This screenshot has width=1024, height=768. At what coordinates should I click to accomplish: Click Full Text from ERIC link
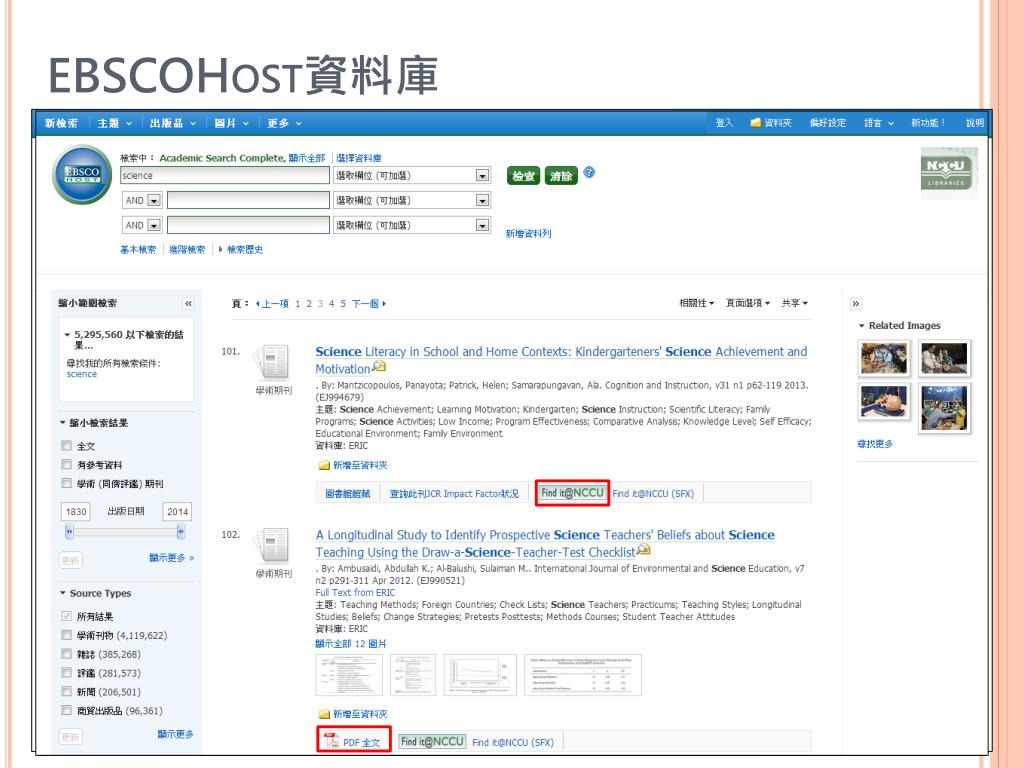pos(355,592)
